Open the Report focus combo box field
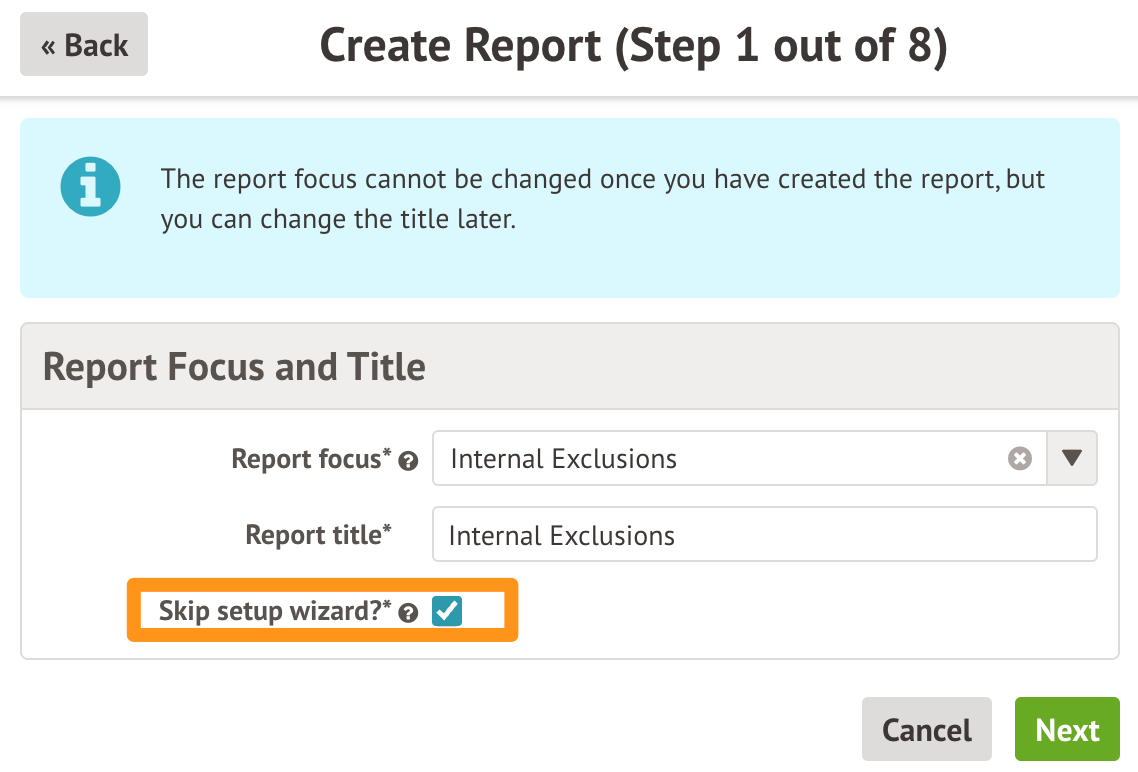Viewport: 1138px width, 772px height. [x=720, y=459]
